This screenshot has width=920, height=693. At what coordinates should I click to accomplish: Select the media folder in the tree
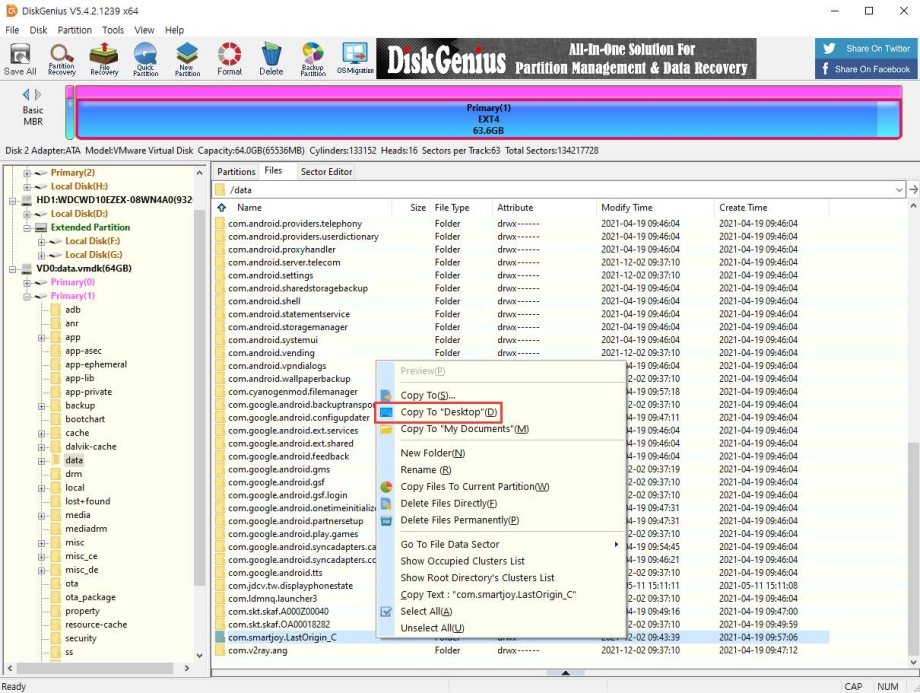click(77, 515)
